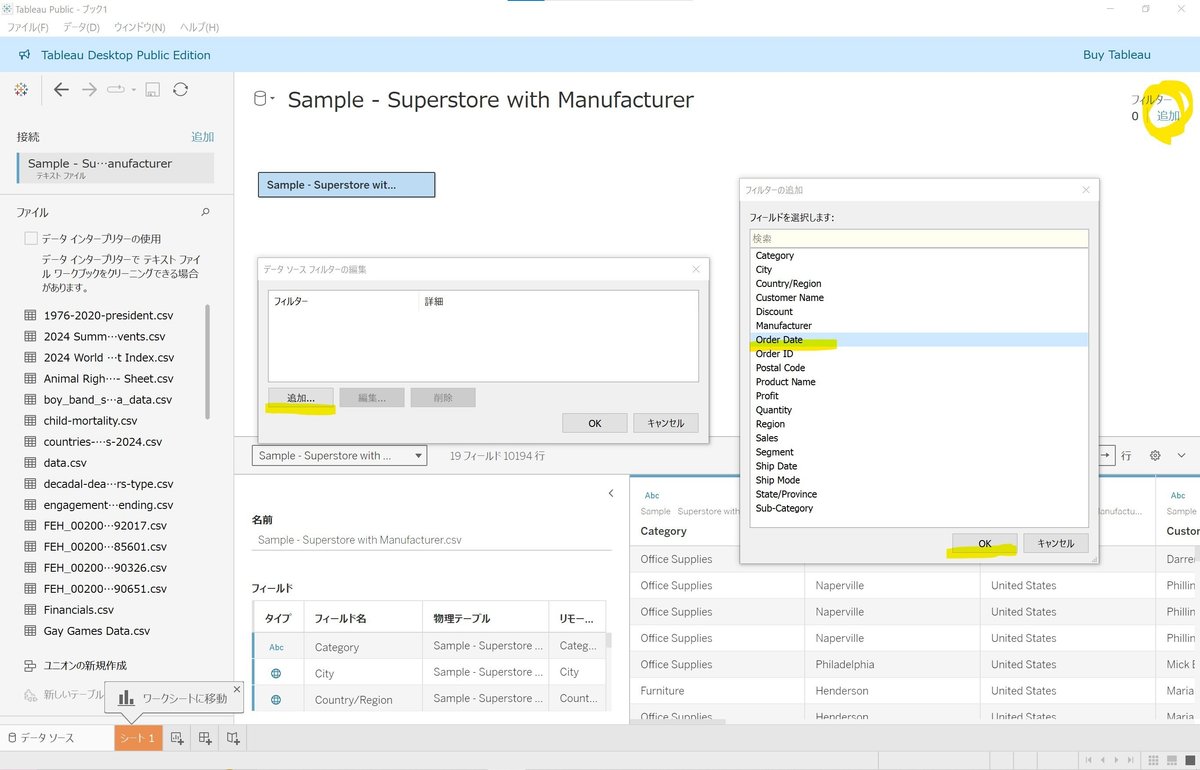Select the Customer Name field in the list

(x=919, y=298)
